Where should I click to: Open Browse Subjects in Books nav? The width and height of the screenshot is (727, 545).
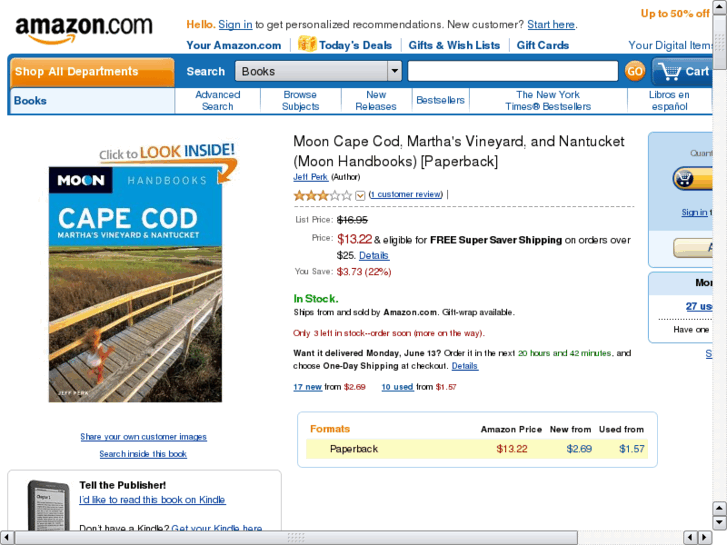tap(300, 100)
